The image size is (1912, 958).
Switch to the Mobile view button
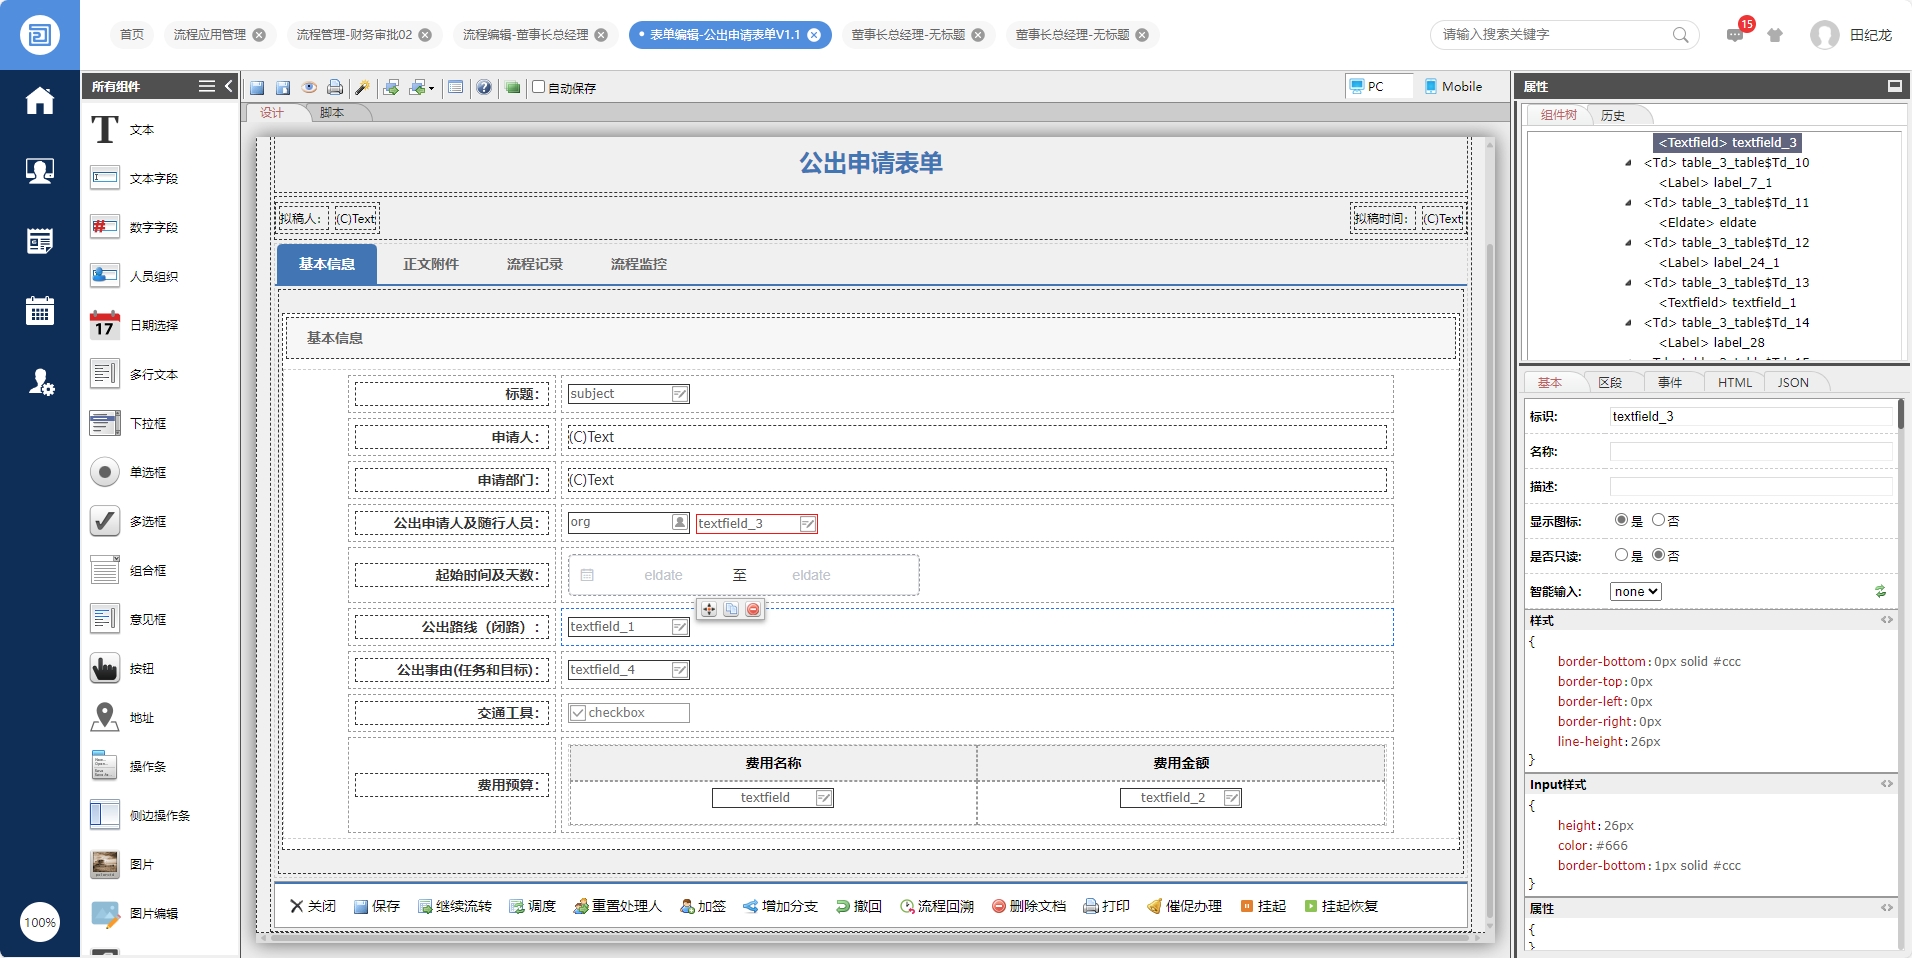1453,86
